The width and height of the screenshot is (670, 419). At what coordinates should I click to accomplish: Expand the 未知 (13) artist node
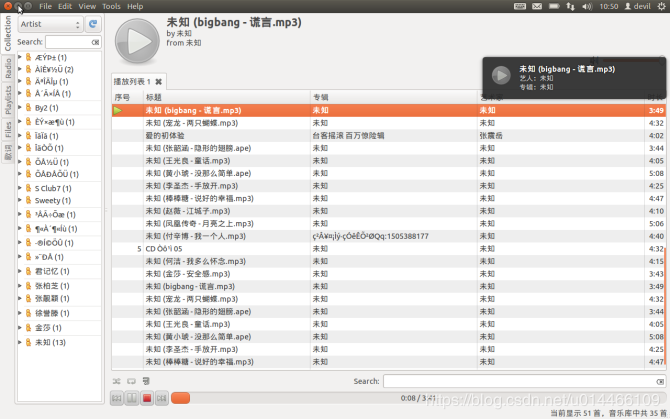[20, 342]
